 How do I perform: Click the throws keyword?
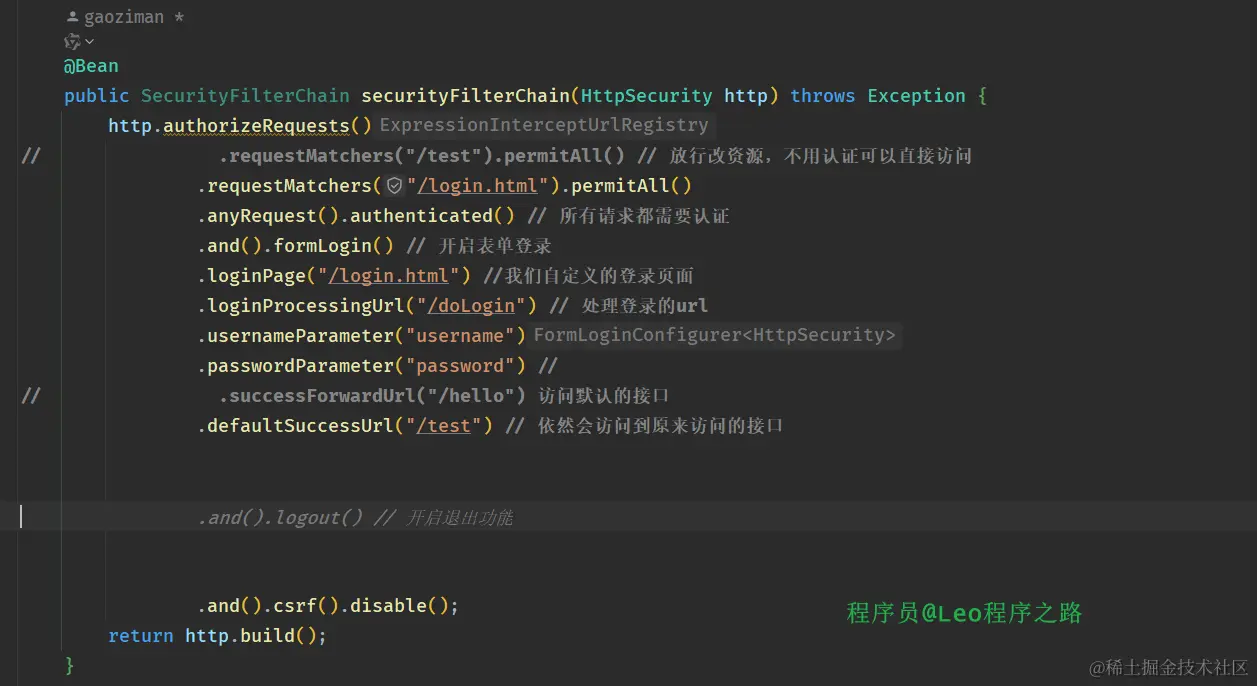point(822,96)
